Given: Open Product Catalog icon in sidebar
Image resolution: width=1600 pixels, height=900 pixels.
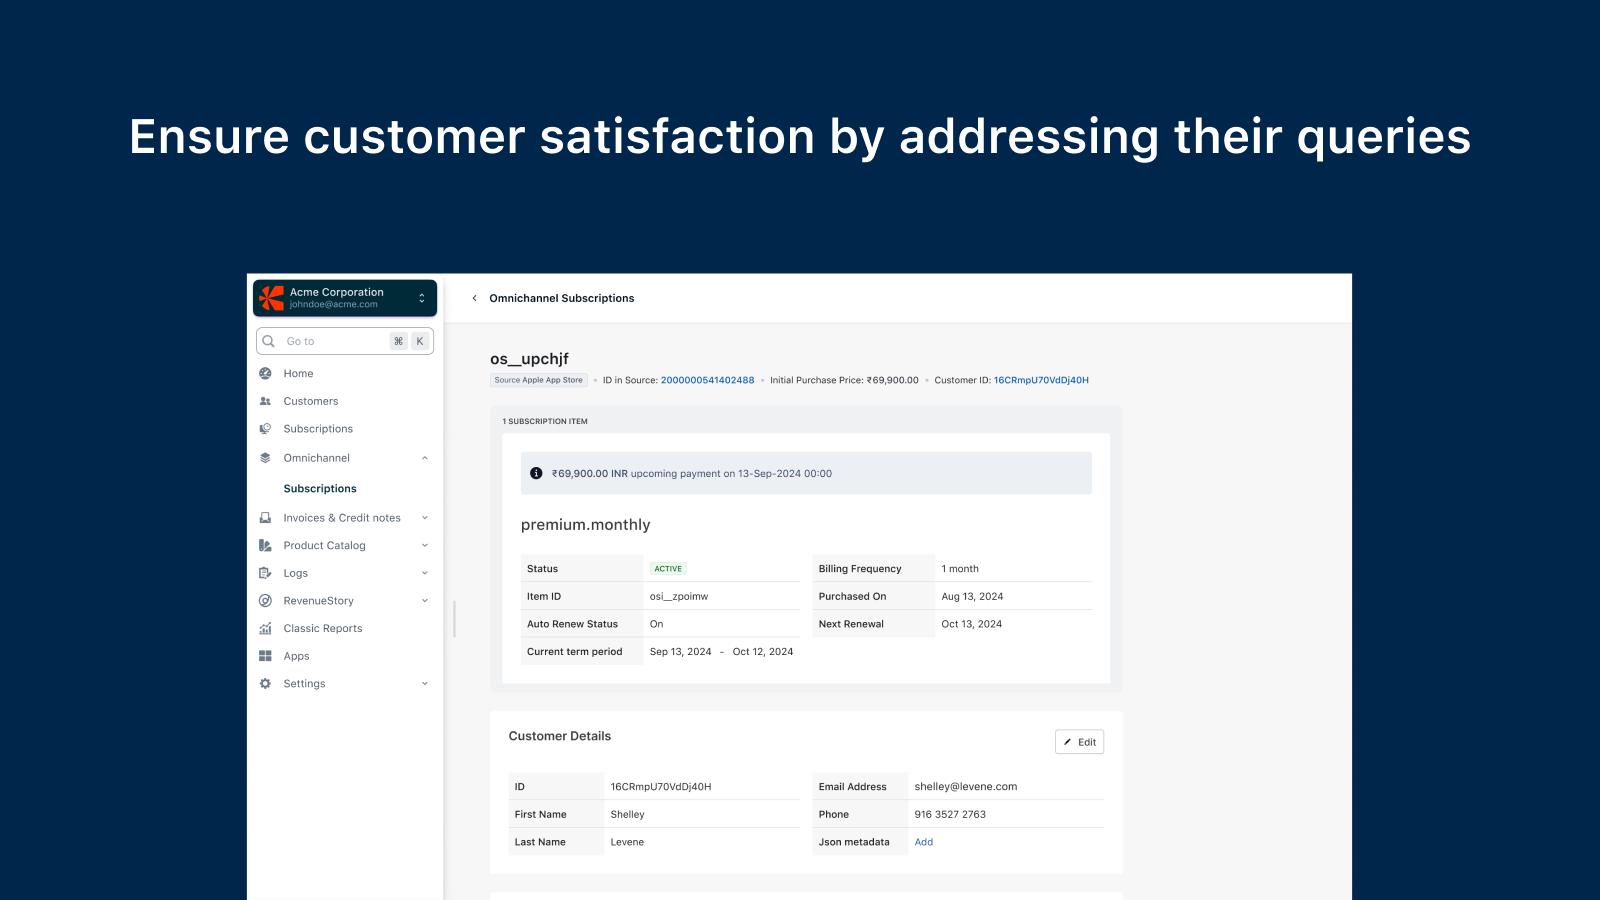Looking at the screenshot, I should click(265, 546).
